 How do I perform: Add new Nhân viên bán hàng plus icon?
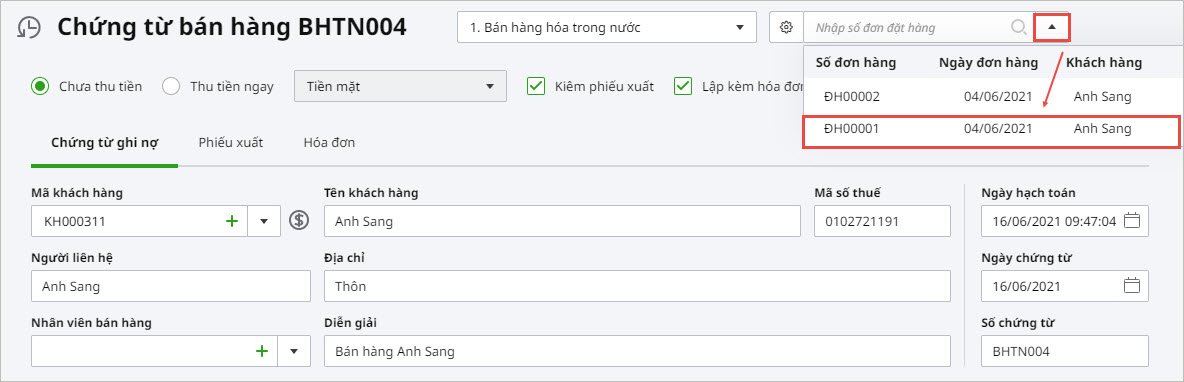coord(262,351)
